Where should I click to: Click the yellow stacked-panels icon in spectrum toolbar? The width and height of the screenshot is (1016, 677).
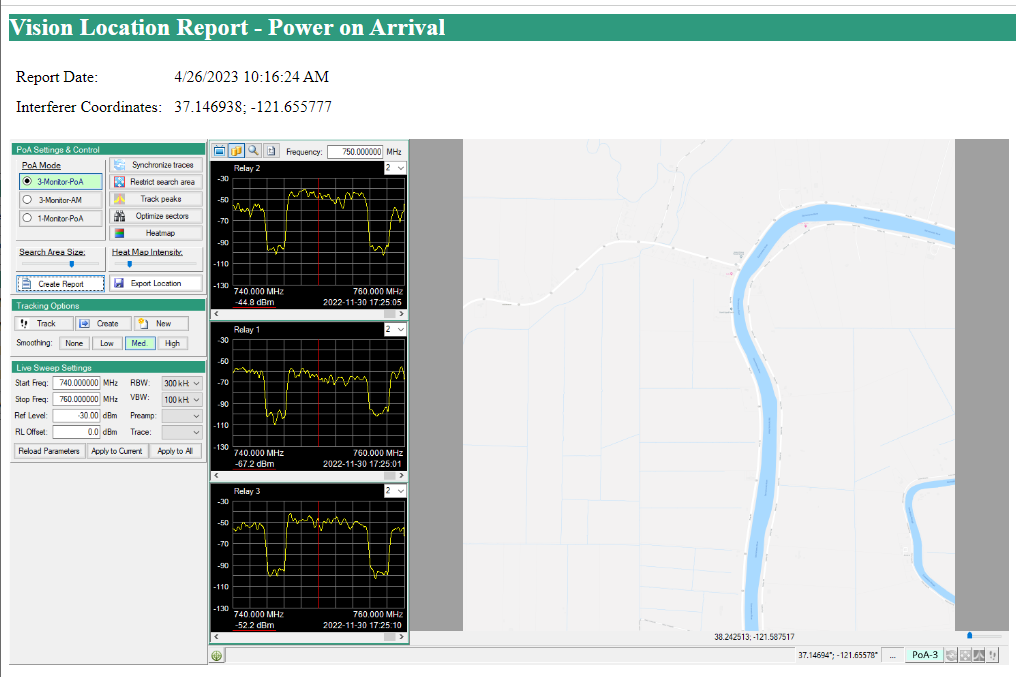tap(237, 151)
